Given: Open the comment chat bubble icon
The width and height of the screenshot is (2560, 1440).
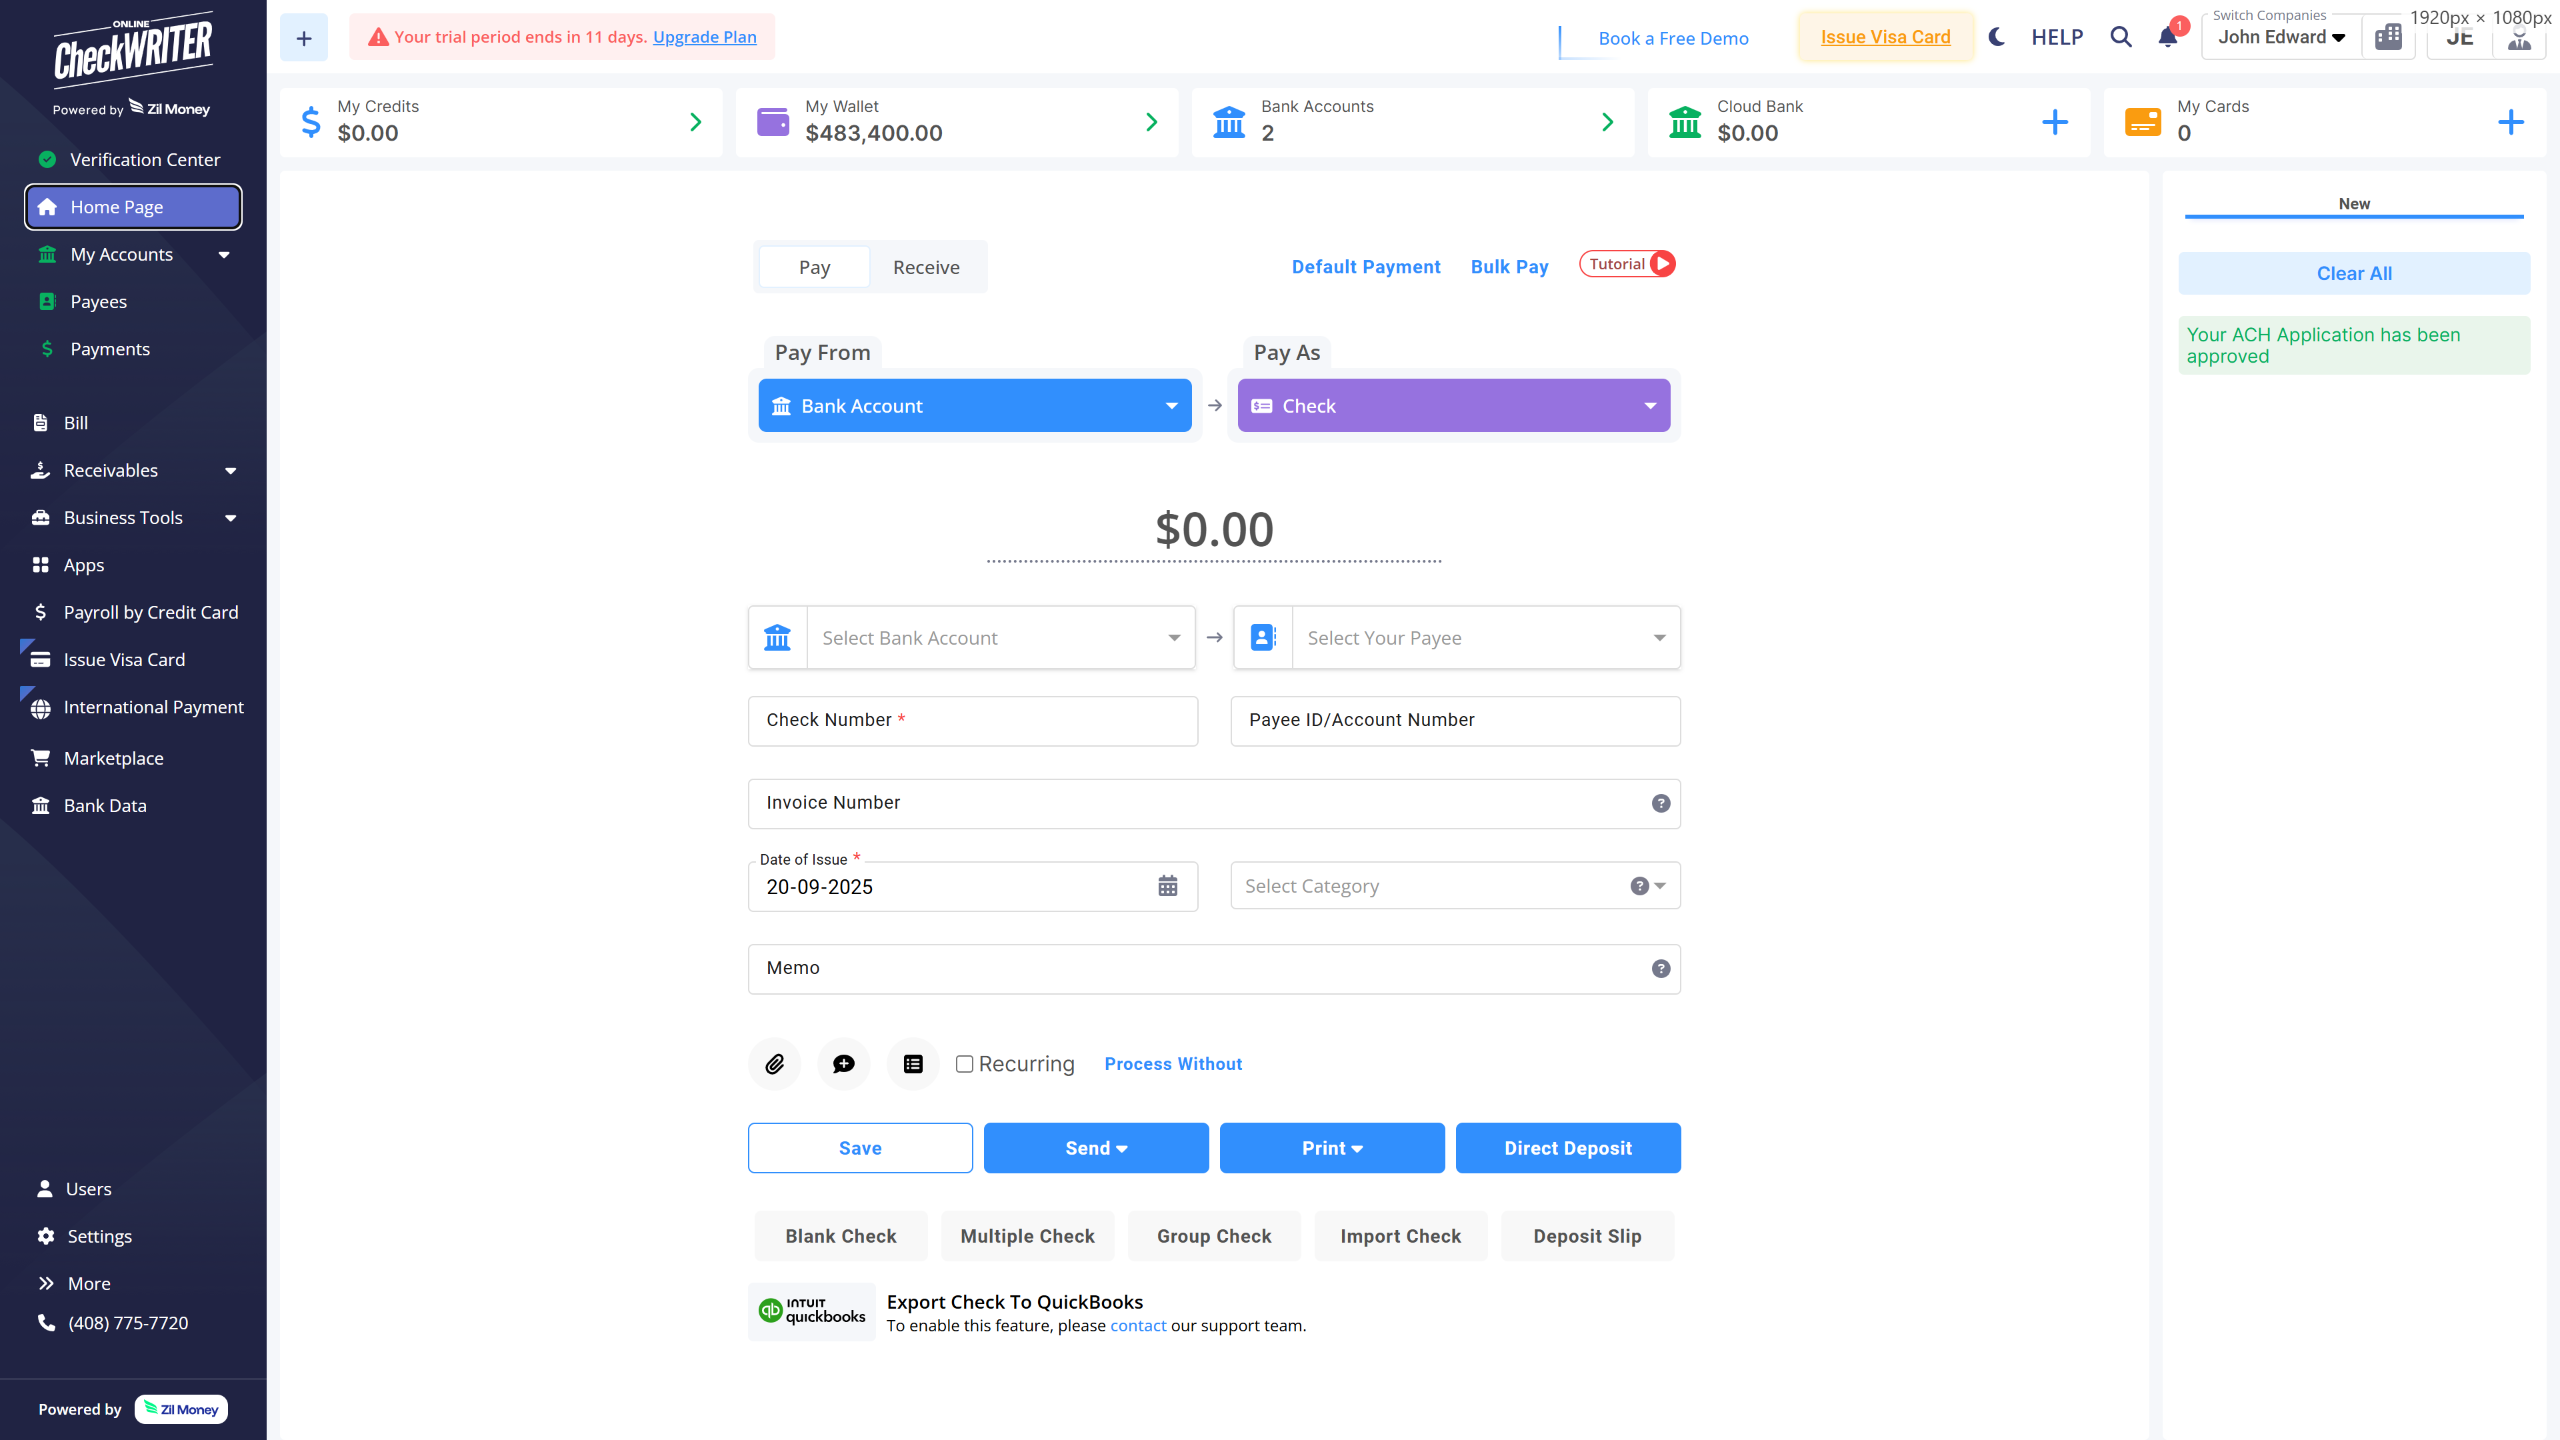Looking at the screenshot, I should (843, 1064).
